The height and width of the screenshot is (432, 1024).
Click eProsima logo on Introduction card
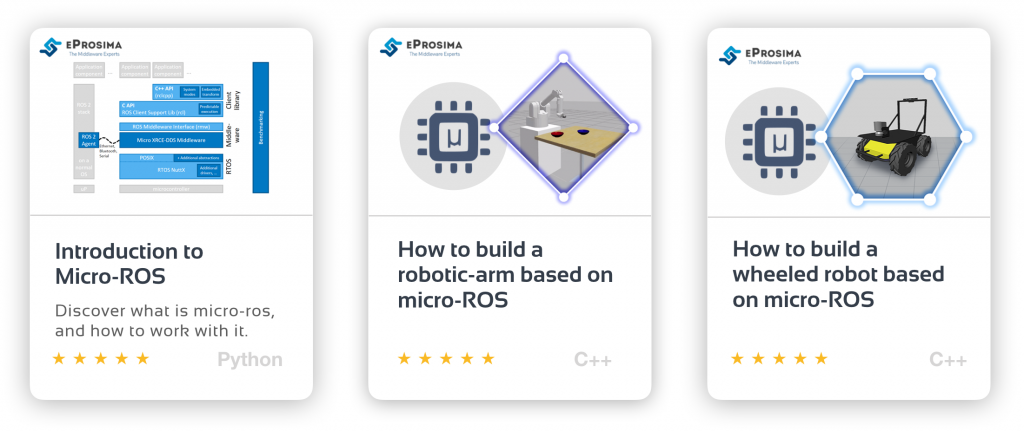[x=80, y=48]
